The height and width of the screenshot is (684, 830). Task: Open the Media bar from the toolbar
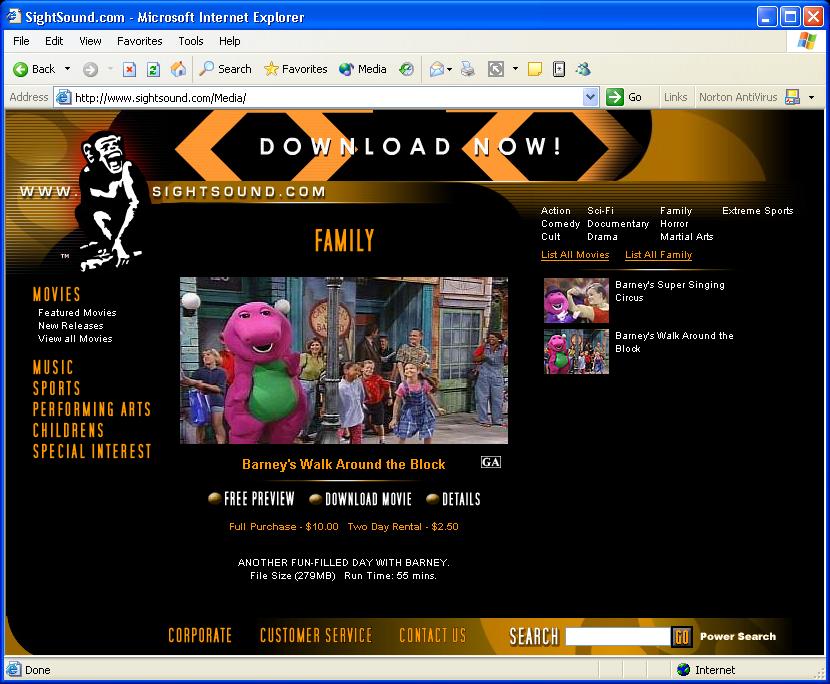pos(363,69)
